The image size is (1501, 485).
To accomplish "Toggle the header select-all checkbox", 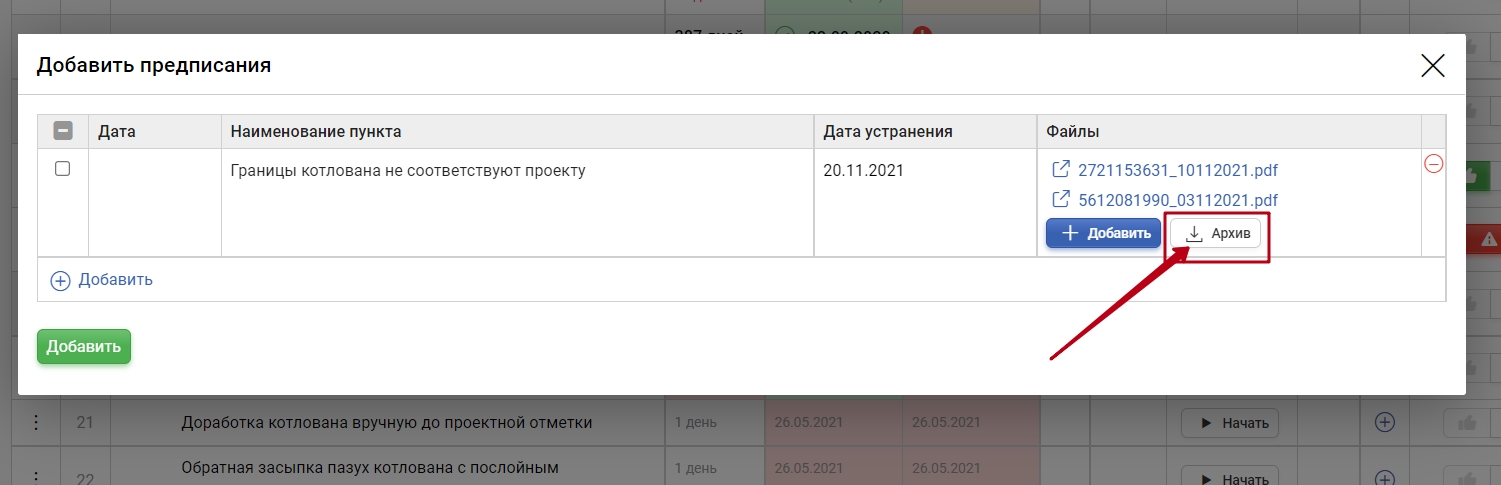I will coord(63,131).
